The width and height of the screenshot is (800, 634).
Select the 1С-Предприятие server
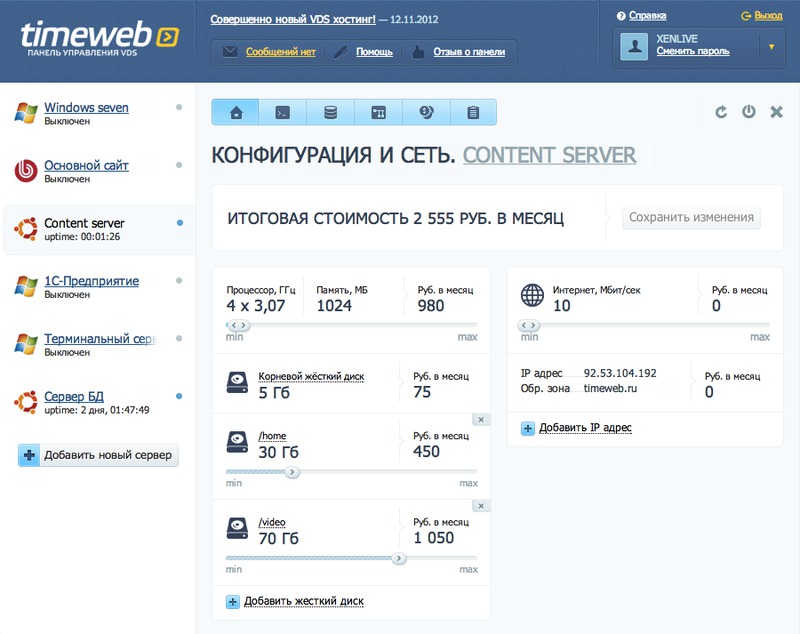pyautogui.click(x=91, y=281)
